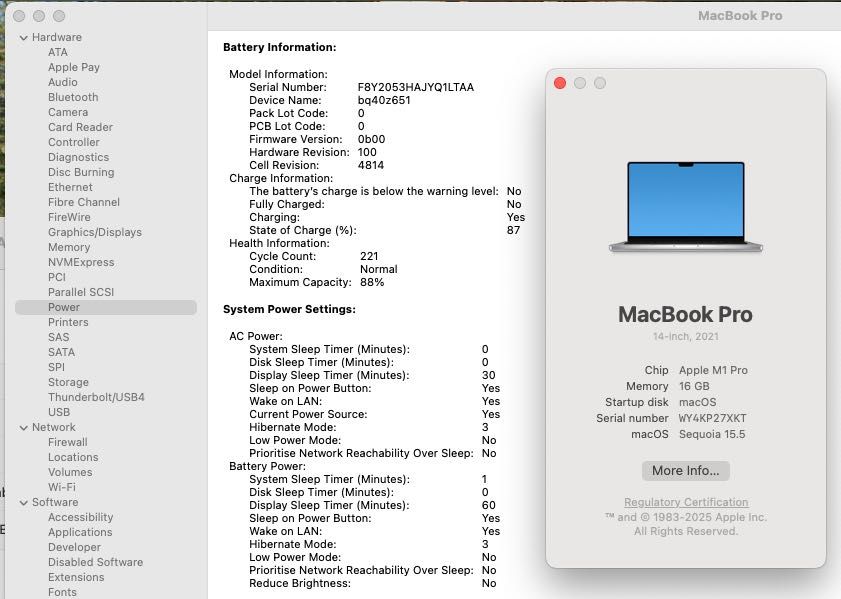The image size is (841, 599).
Task: Collapse the Software section chevron
Action: click(24, 502)
